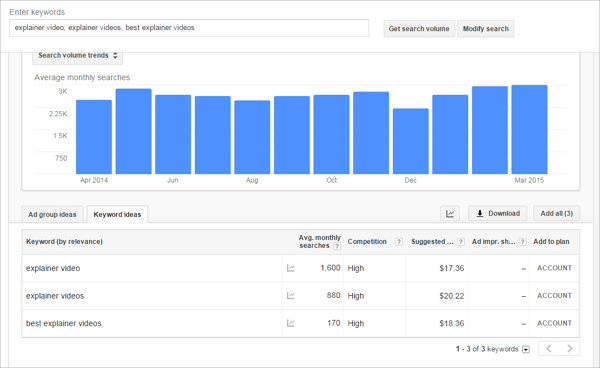Click the Modify search button
This screenshot has height=368, width=600.
pyautogui.click(x=486, y=29)
